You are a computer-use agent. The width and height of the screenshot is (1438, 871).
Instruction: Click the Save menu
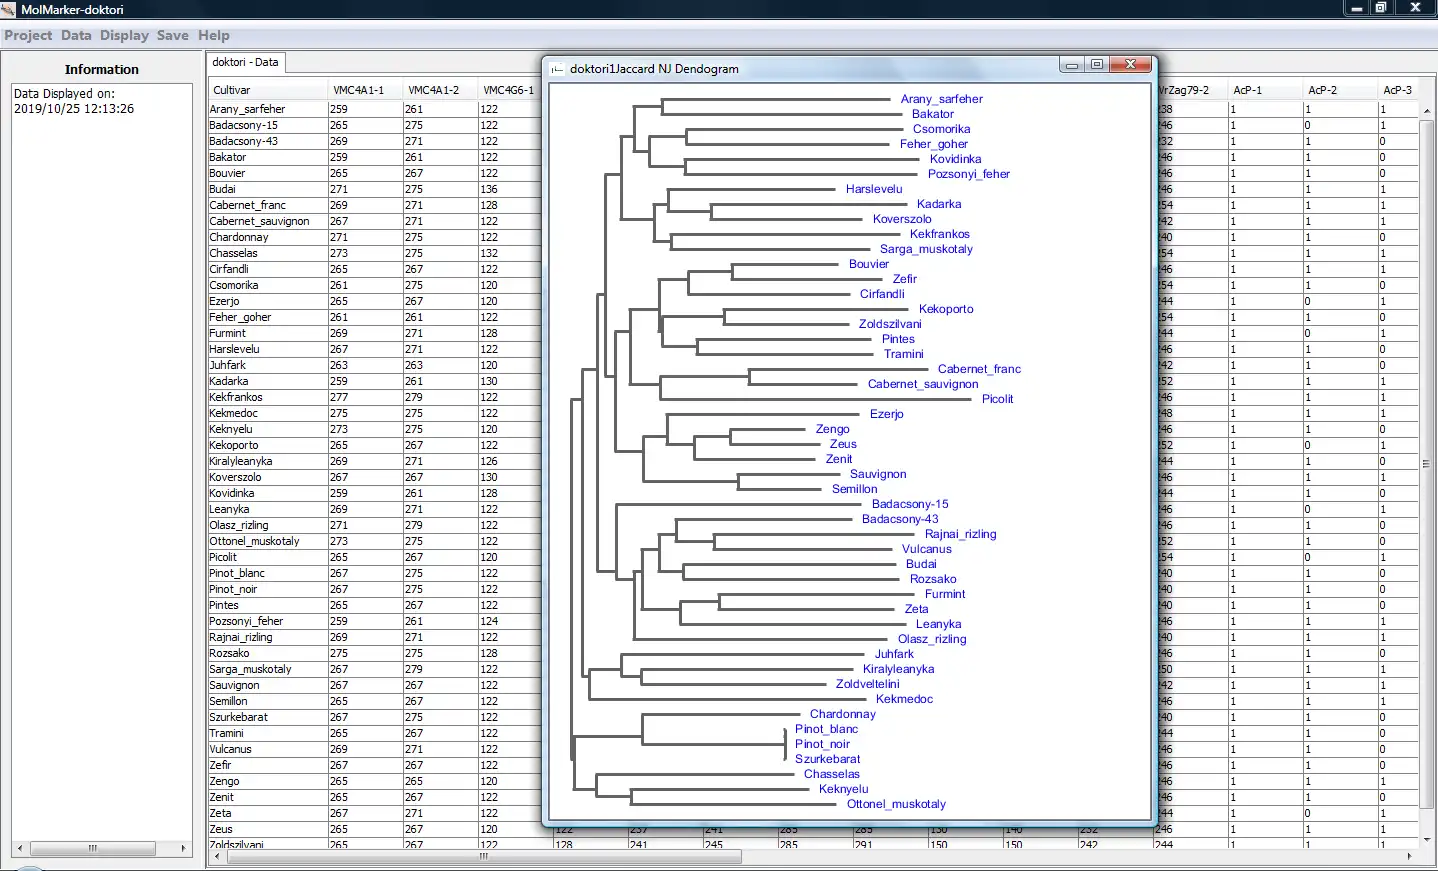click(x=172, y=35)
